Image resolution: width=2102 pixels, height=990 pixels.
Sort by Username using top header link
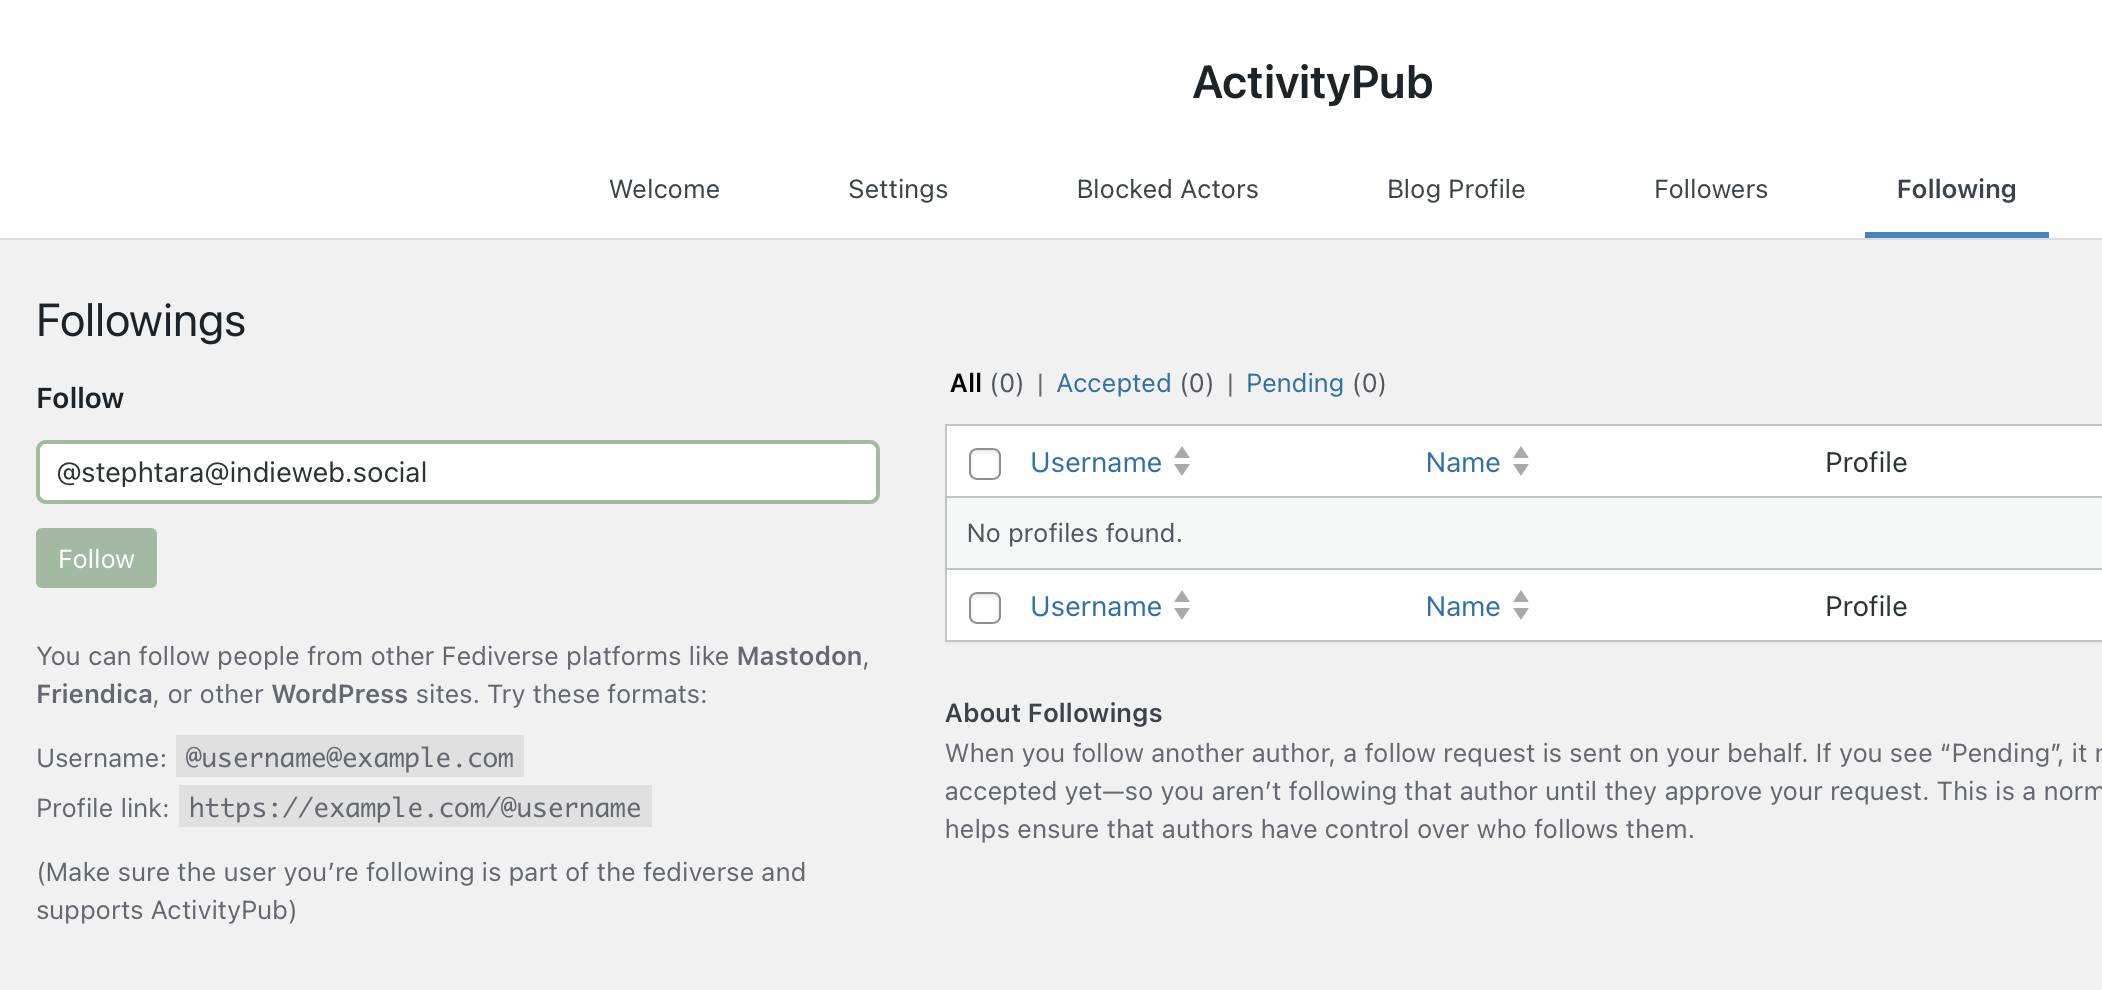[1095, 463]
